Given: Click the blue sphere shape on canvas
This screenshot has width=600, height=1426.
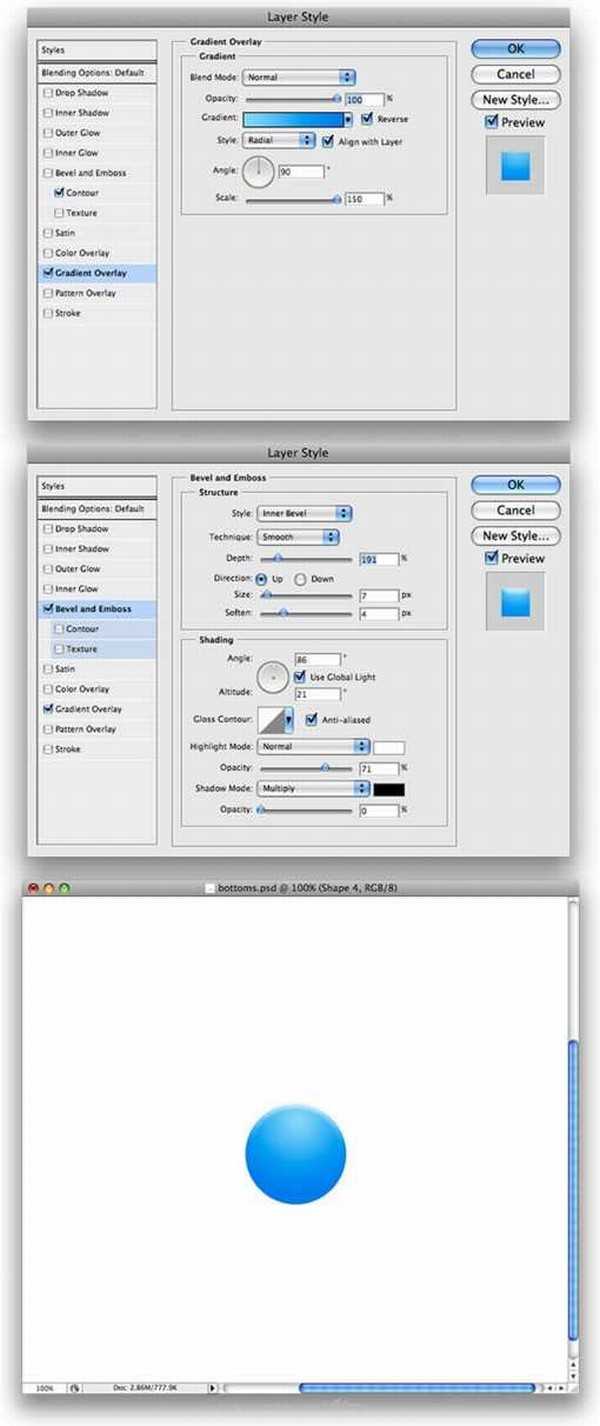Looking at the screenshot, I should pos(295,1154).
